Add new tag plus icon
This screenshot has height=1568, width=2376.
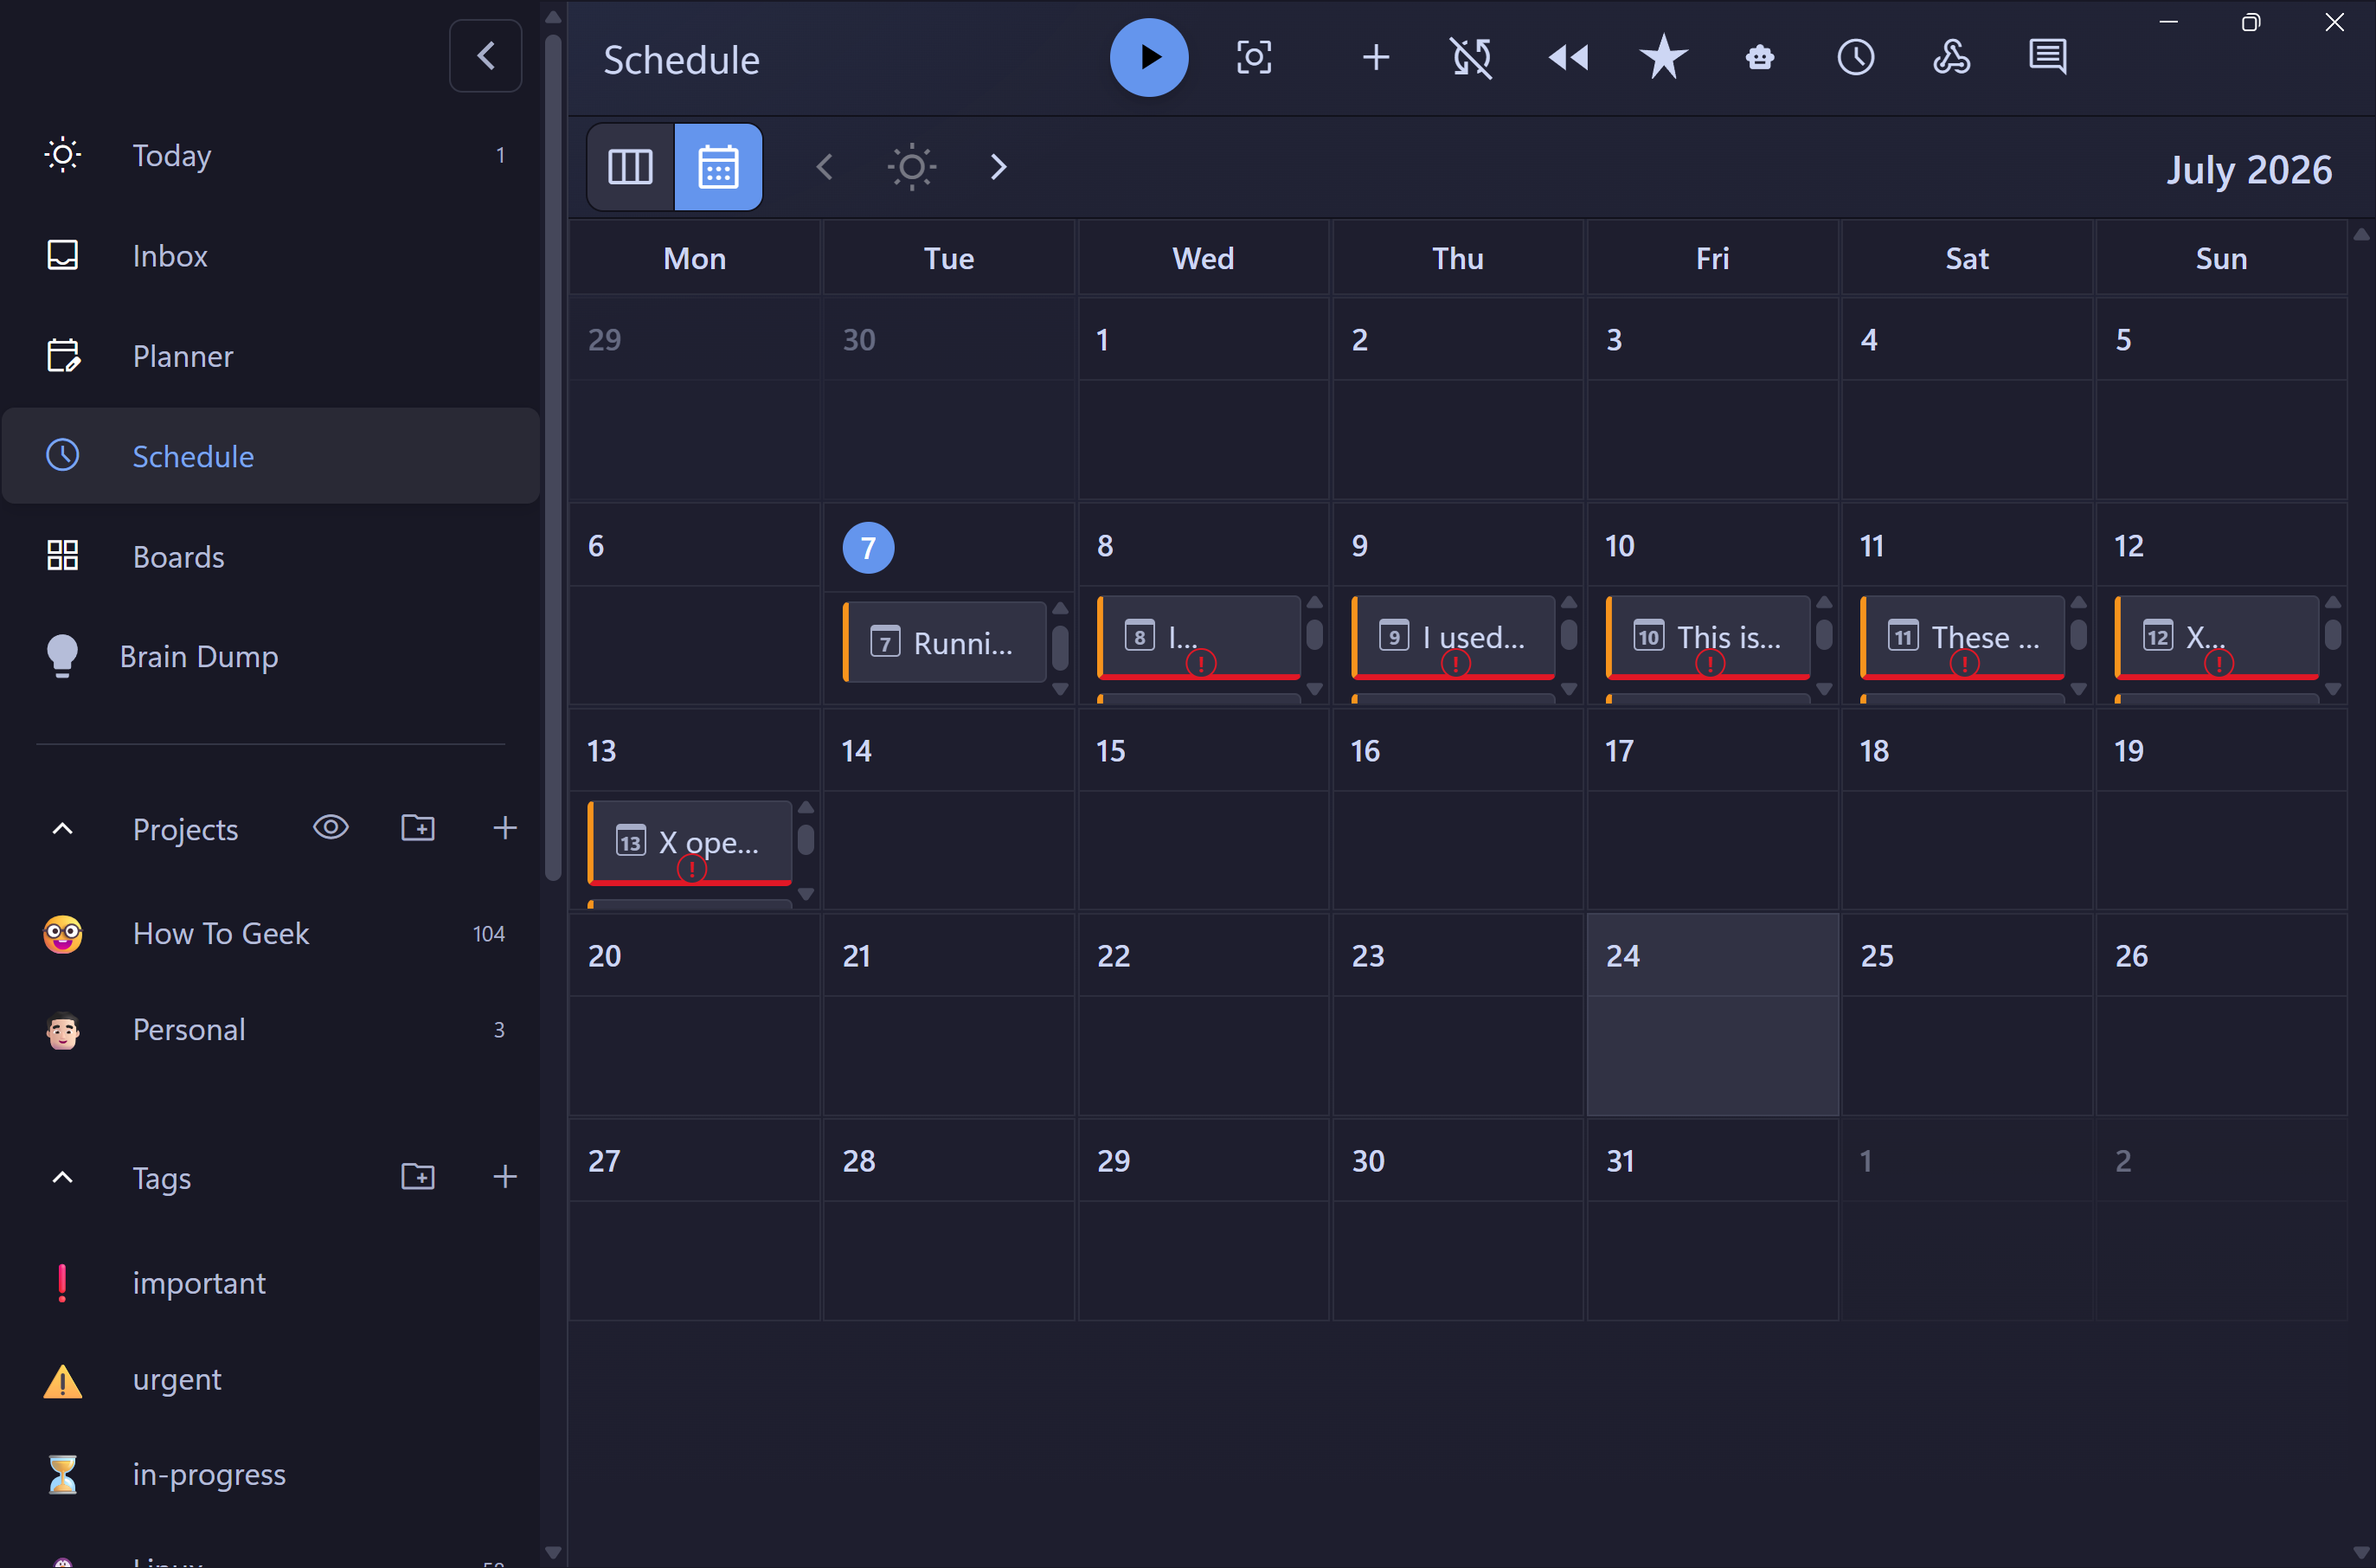505,1177
